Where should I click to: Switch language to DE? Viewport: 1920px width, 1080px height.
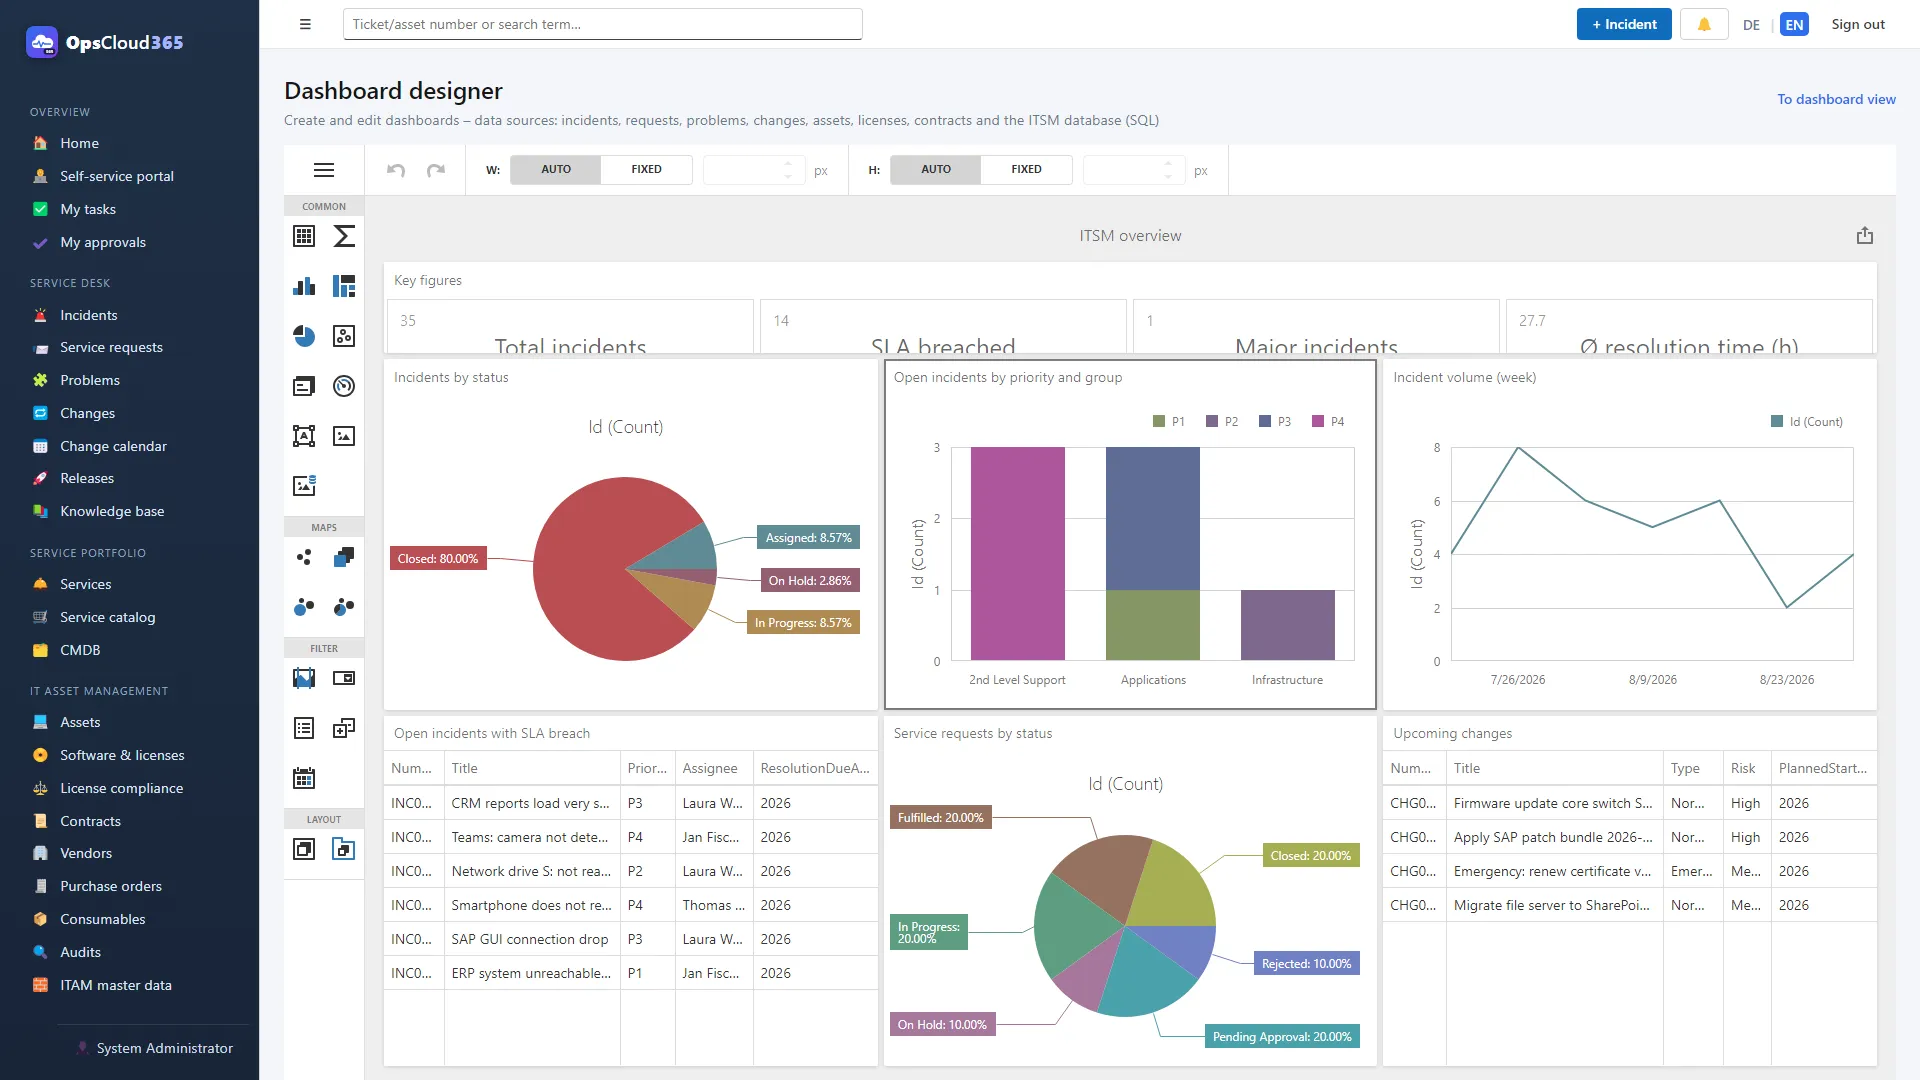1751,25
